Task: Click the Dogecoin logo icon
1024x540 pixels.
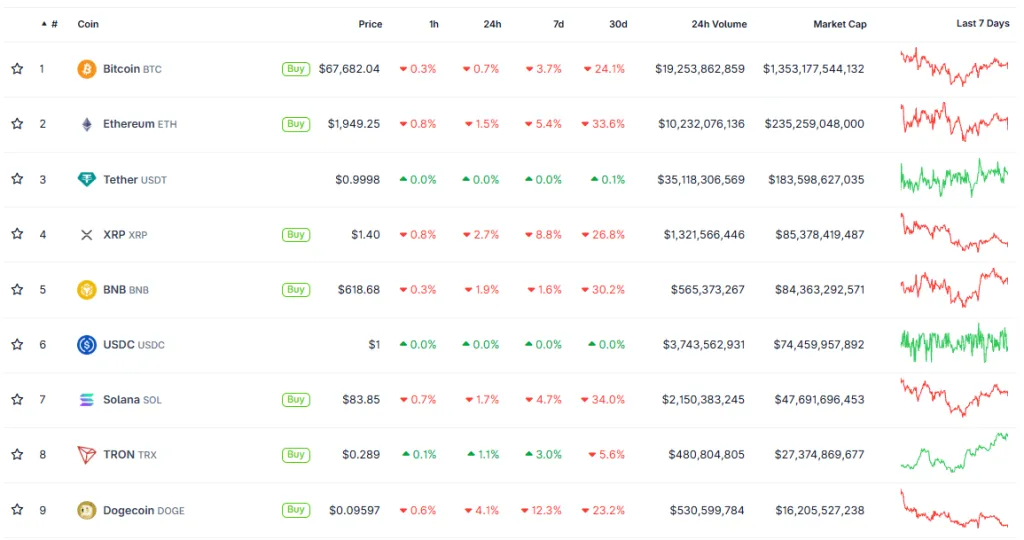Action: [87, 510]
